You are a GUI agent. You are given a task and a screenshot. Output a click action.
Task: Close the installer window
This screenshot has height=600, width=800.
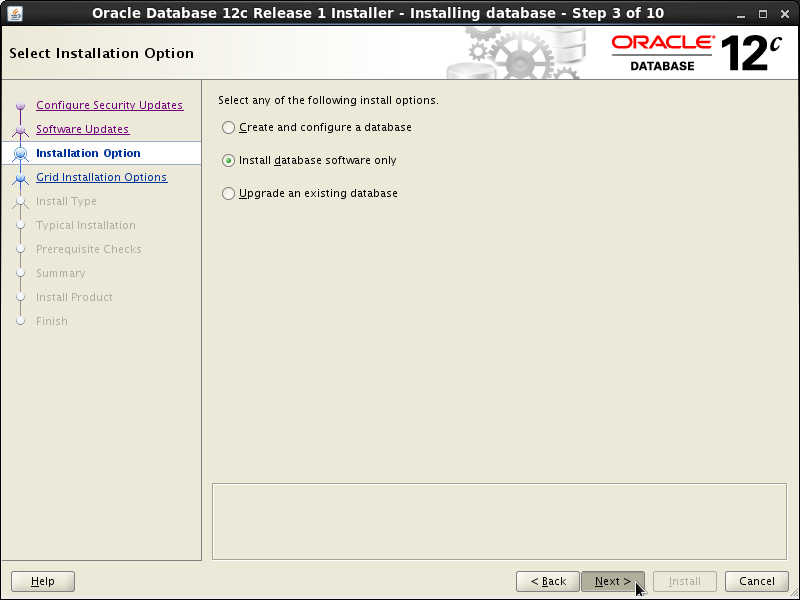pos(785,14)
